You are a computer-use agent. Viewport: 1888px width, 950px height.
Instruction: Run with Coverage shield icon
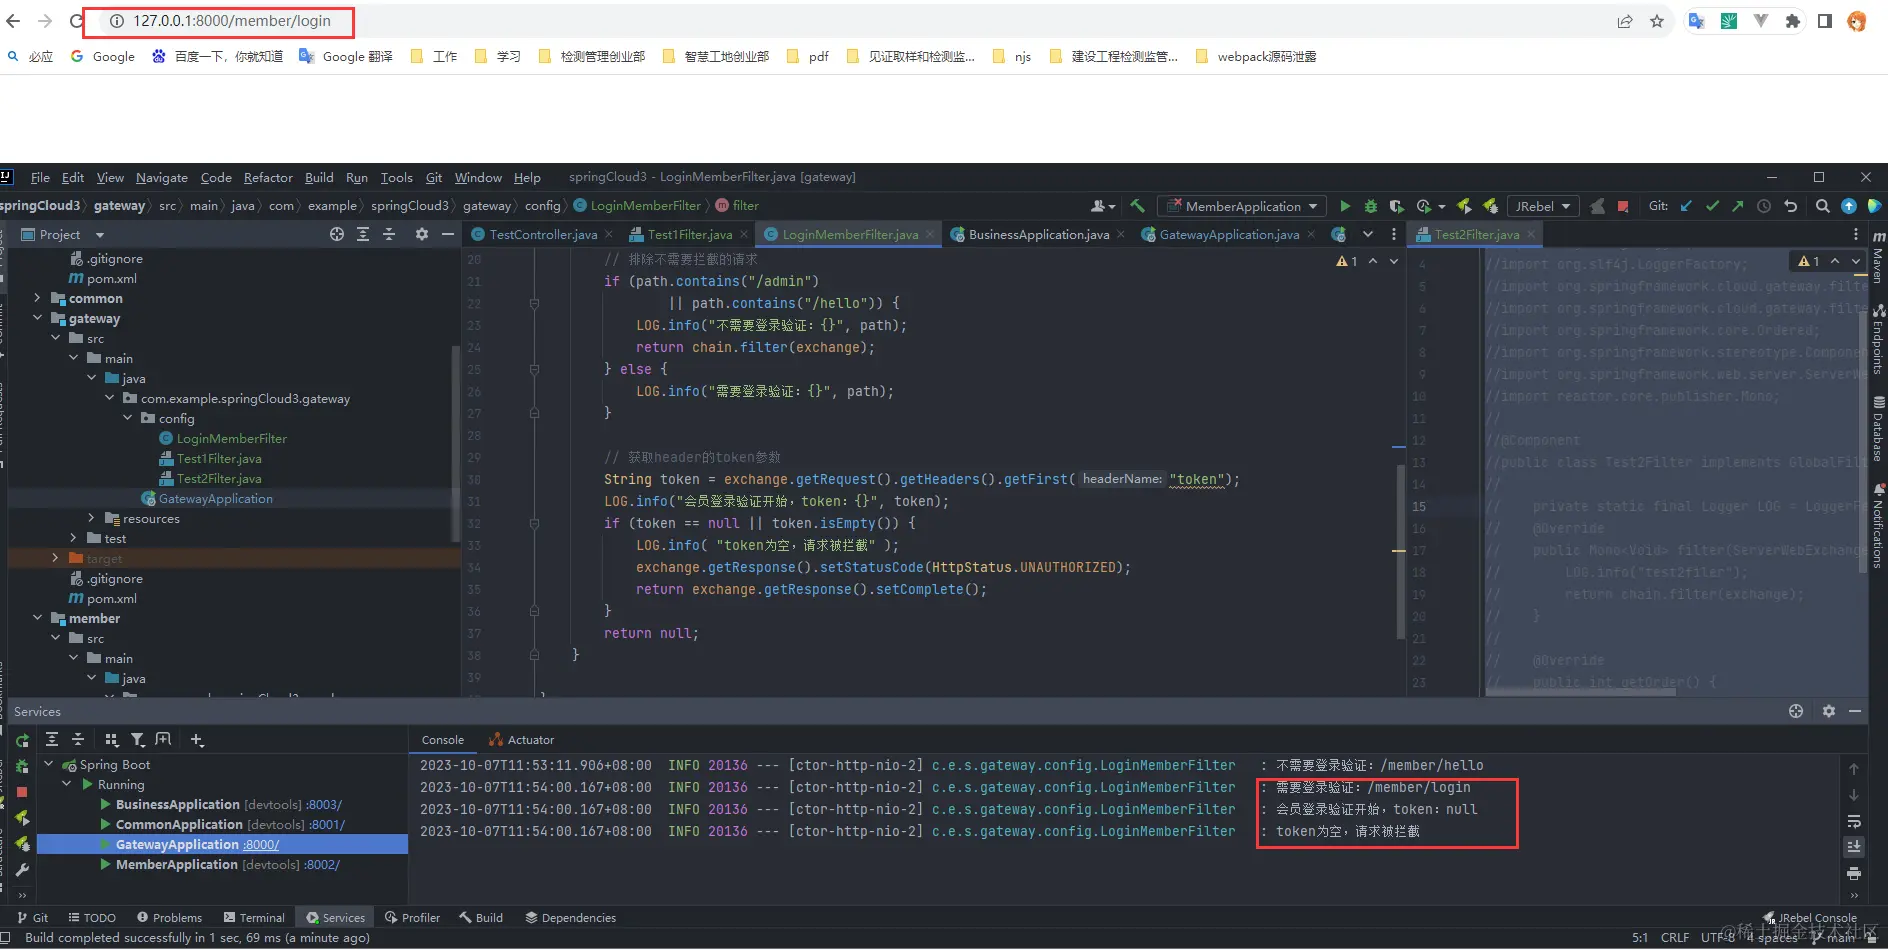pyautogui.click(x=1397, y=206)
